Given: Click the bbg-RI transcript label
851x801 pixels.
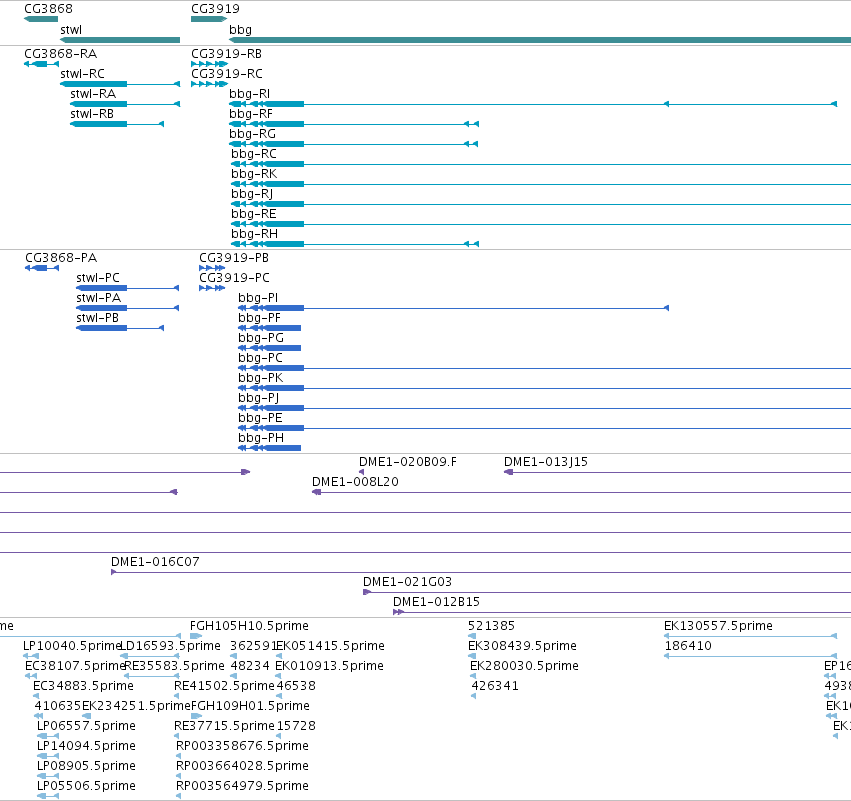Looking at the screenshot, I should pos(249,94).
